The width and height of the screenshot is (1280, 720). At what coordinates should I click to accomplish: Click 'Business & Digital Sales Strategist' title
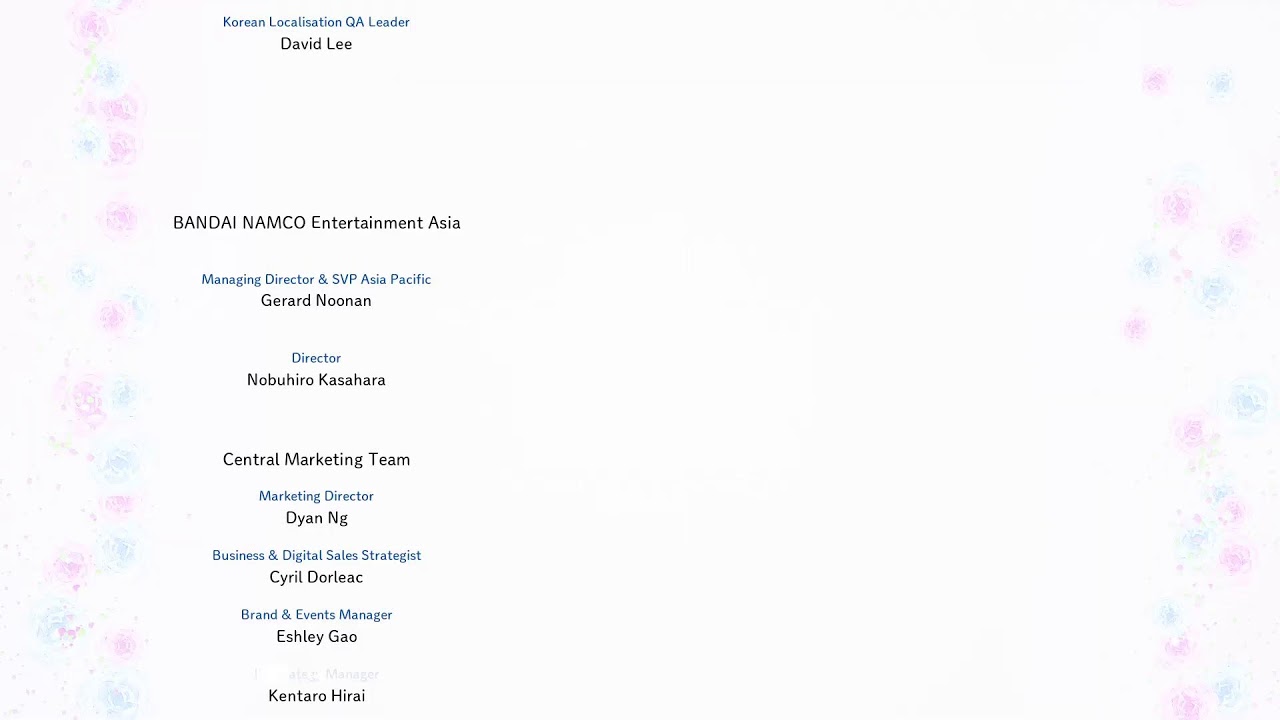316,556
